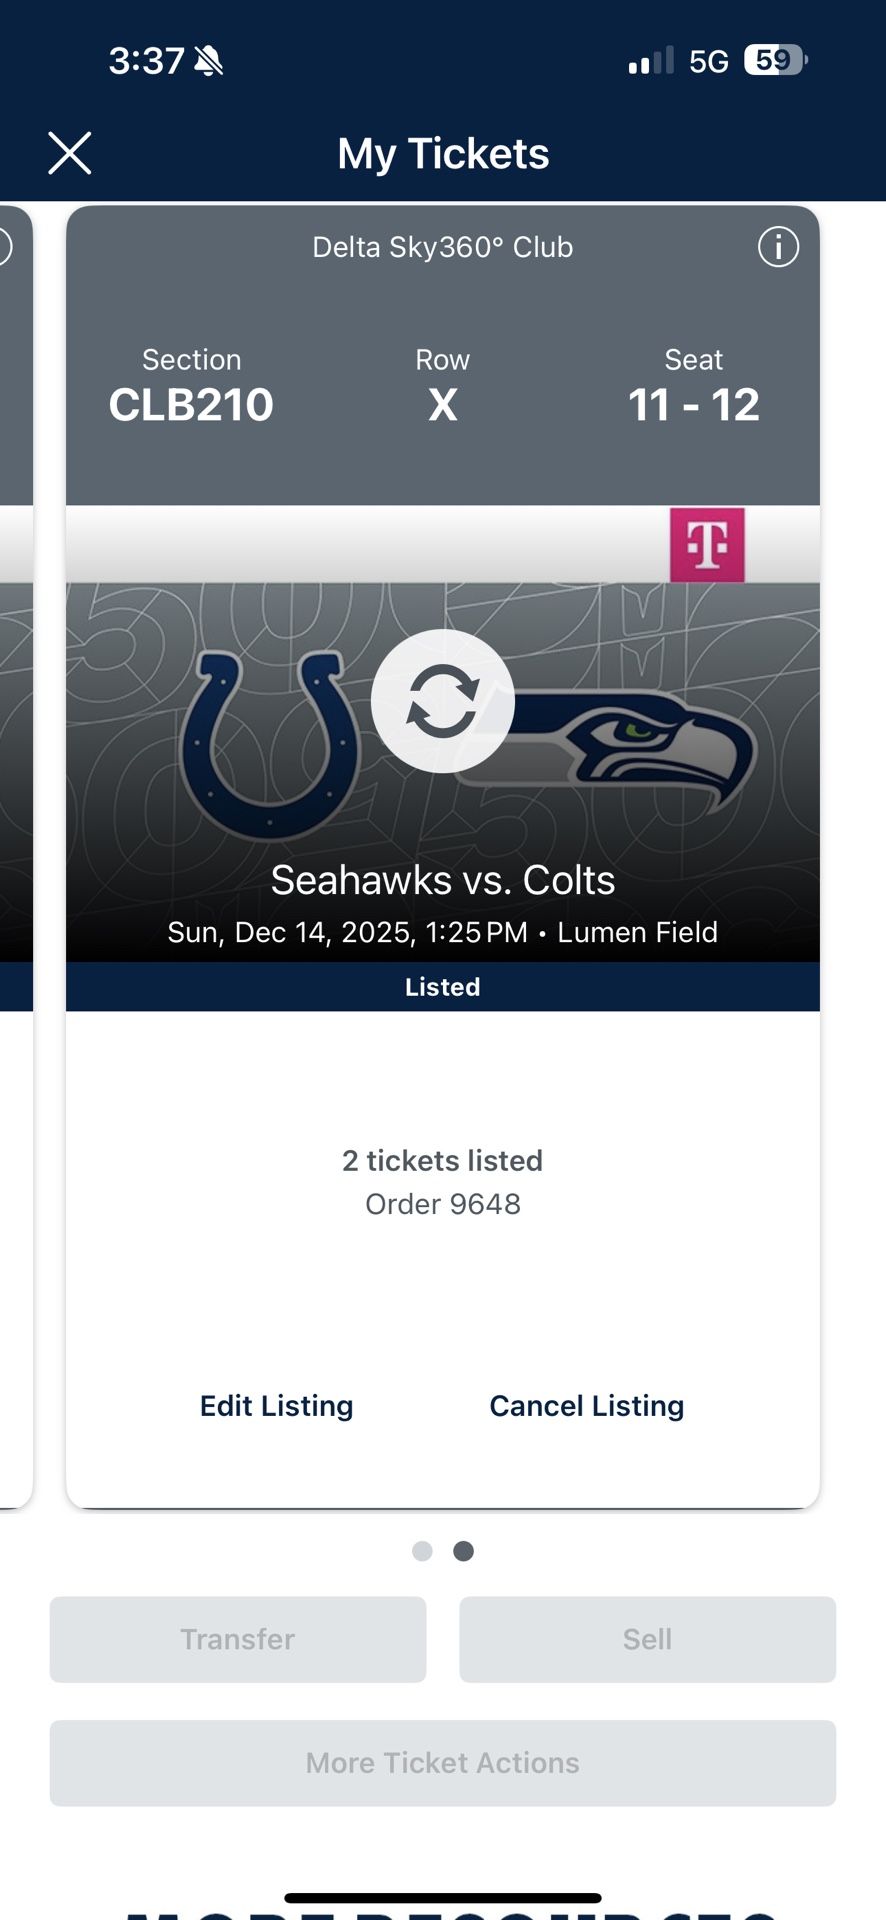This screenshot has width=886, height=1920.
Task: Tap the refresh arrows icon
Action: [x=443, y=701]
